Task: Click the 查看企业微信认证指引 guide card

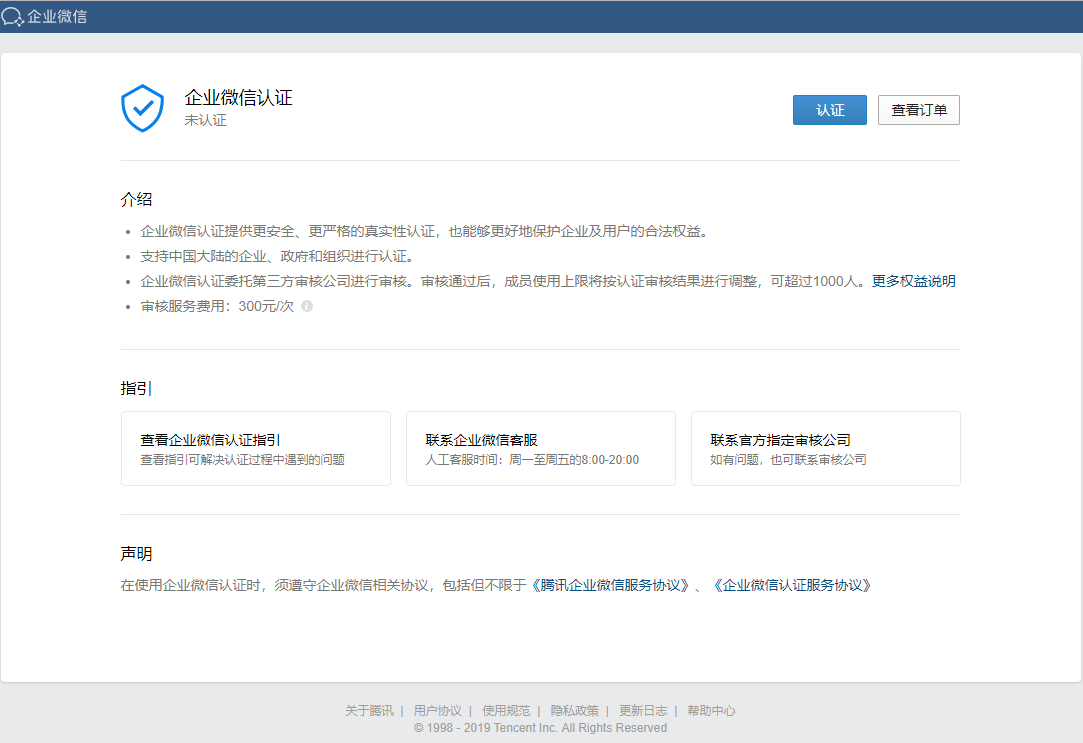Action: [x=255, y=448]
